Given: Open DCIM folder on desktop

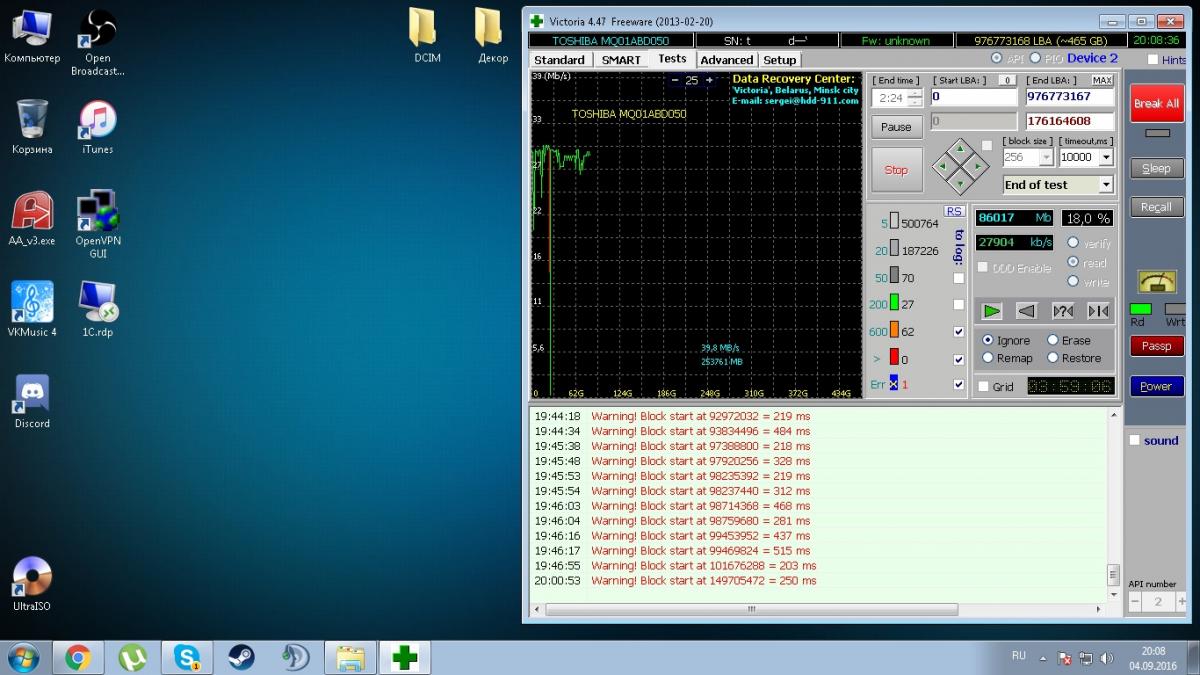Looking at the screenshot, I should click(427, 35).
